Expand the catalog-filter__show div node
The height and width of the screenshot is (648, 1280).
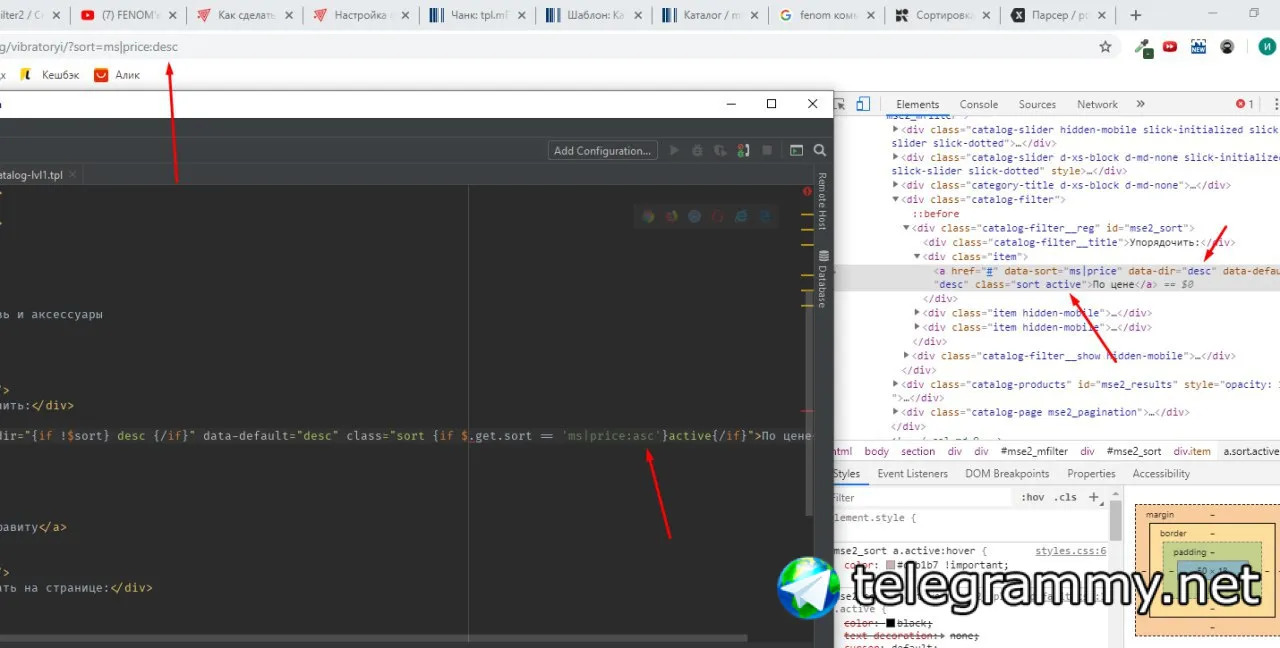pyautogui.click(x=907, y=355)
